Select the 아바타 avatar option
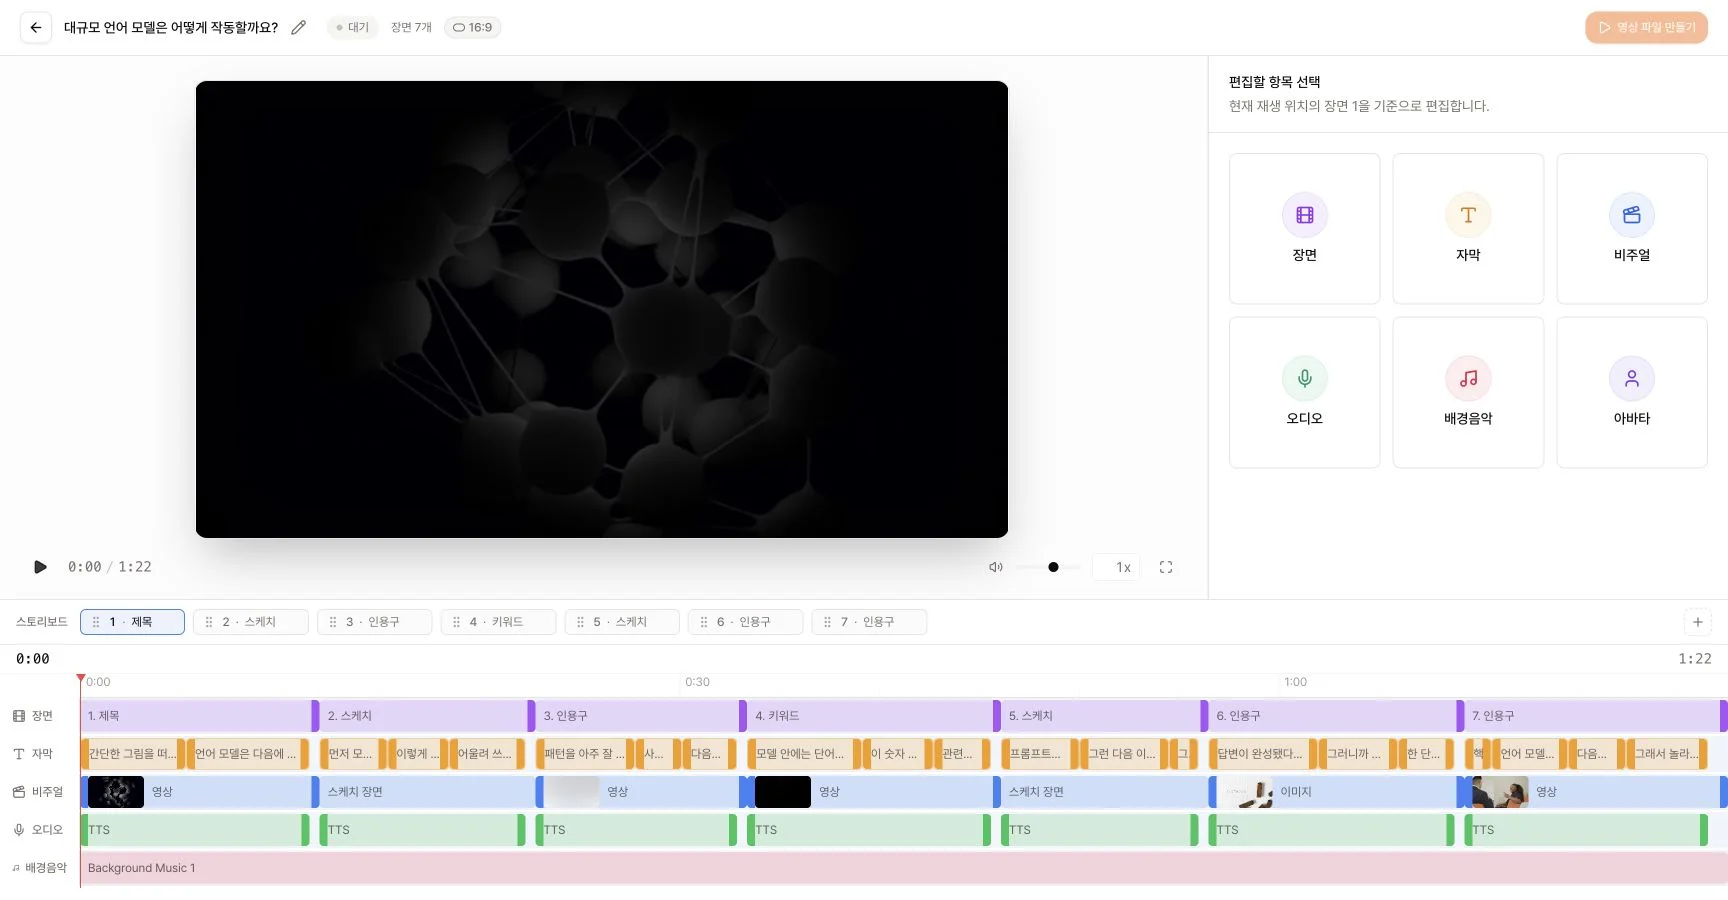1728x900 pixels. click(1632, 392)
